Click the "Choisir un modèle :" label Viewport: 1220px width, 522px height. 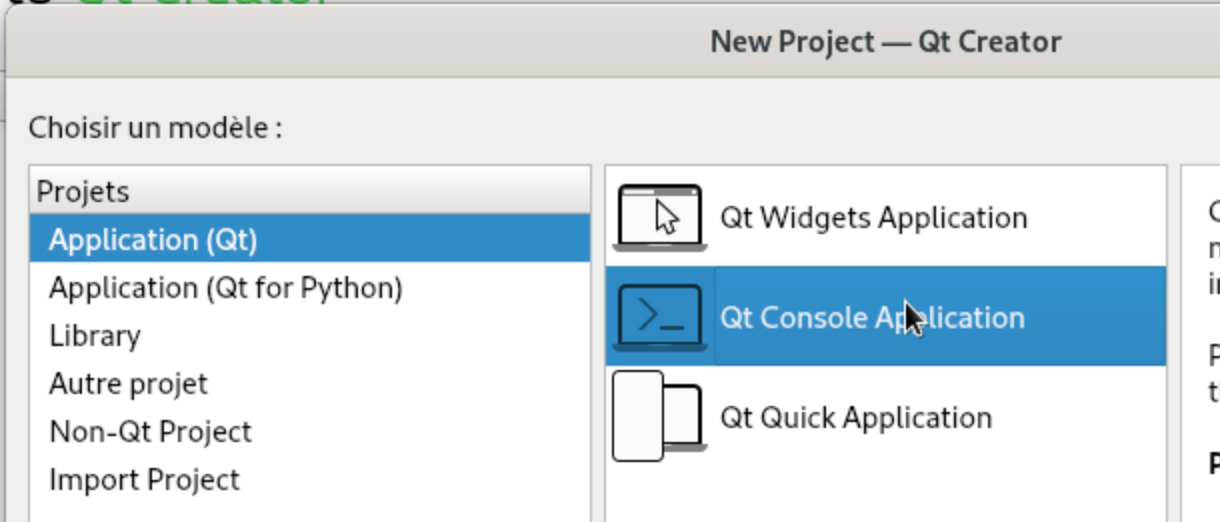(155, 128)
